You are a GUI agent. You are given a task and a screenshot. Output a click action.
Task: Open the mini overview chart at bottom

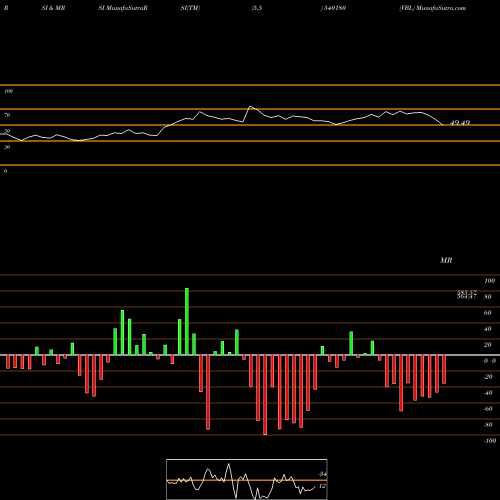(x=247, y=479)
